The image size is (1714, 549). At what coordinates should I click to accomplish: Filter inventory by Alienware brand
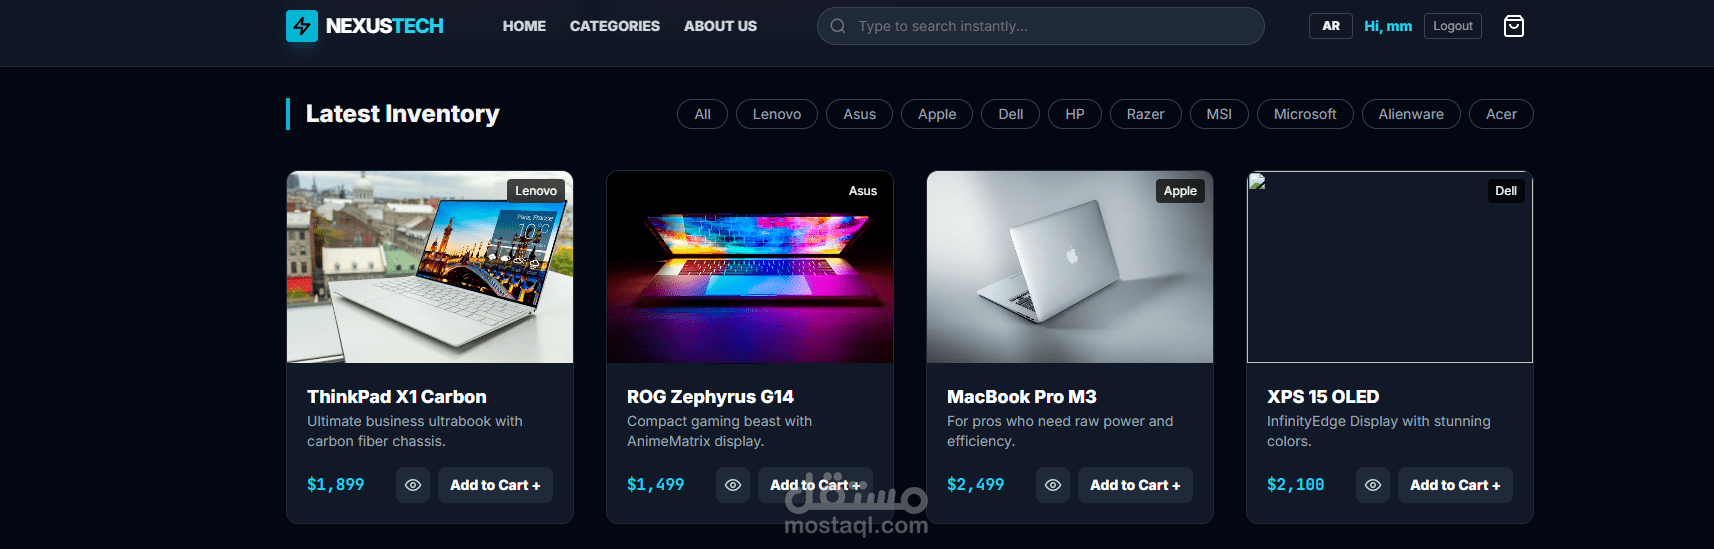1411,114
